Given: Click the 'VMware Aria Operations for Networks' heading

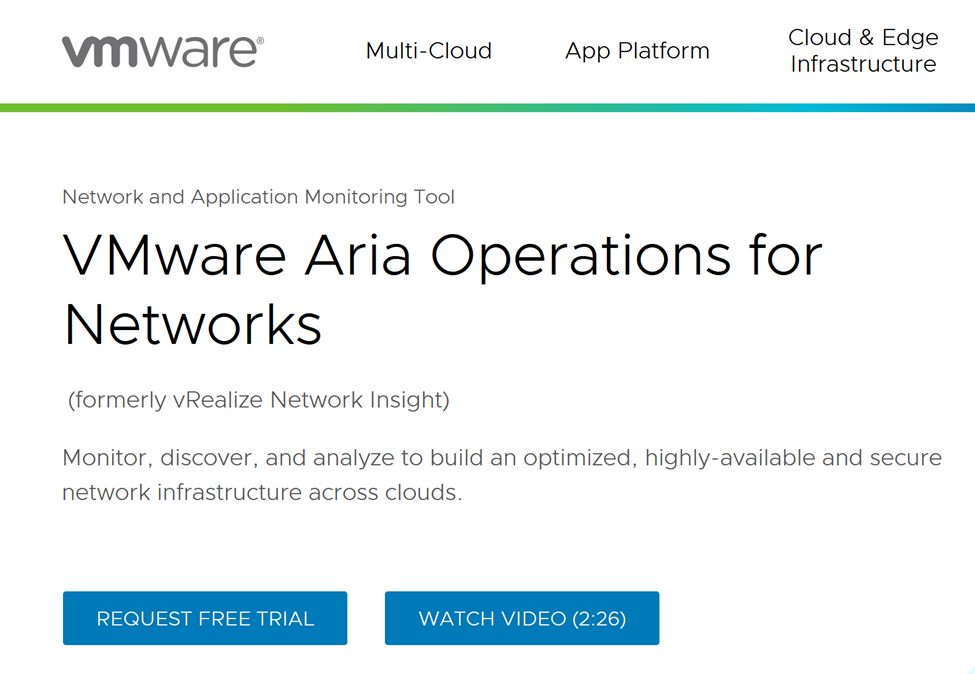Looking at the screenshot, I should point(442,290).
